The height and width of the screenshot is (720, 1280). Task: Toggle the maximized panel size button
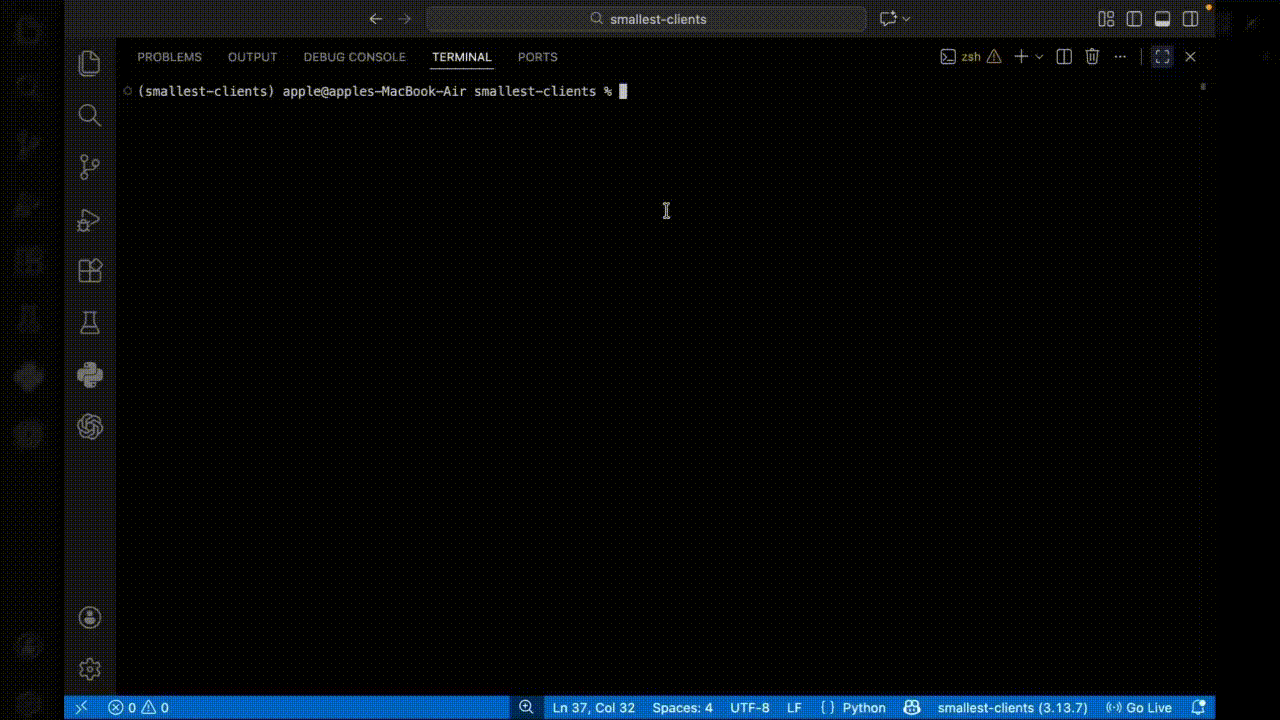[1162, 57]
